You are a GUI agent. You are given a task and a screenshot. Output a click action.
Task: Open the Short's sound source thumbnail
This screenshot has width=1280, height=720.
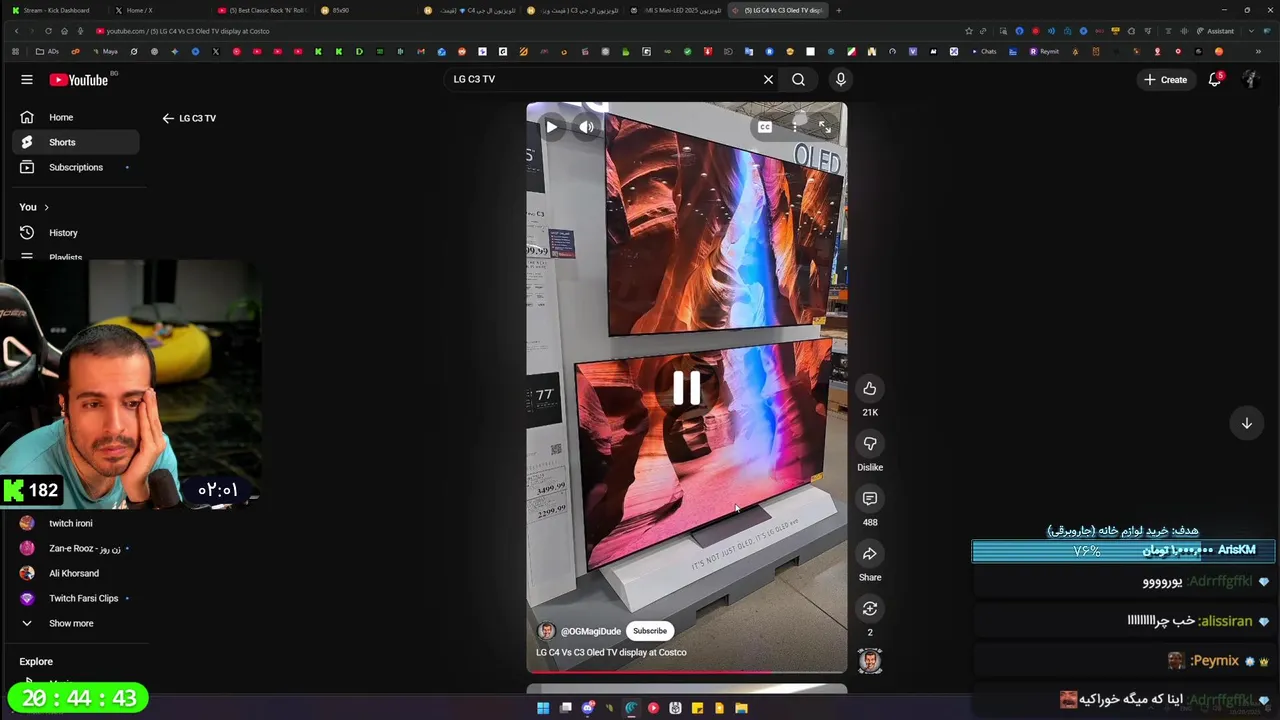point(870,661)
